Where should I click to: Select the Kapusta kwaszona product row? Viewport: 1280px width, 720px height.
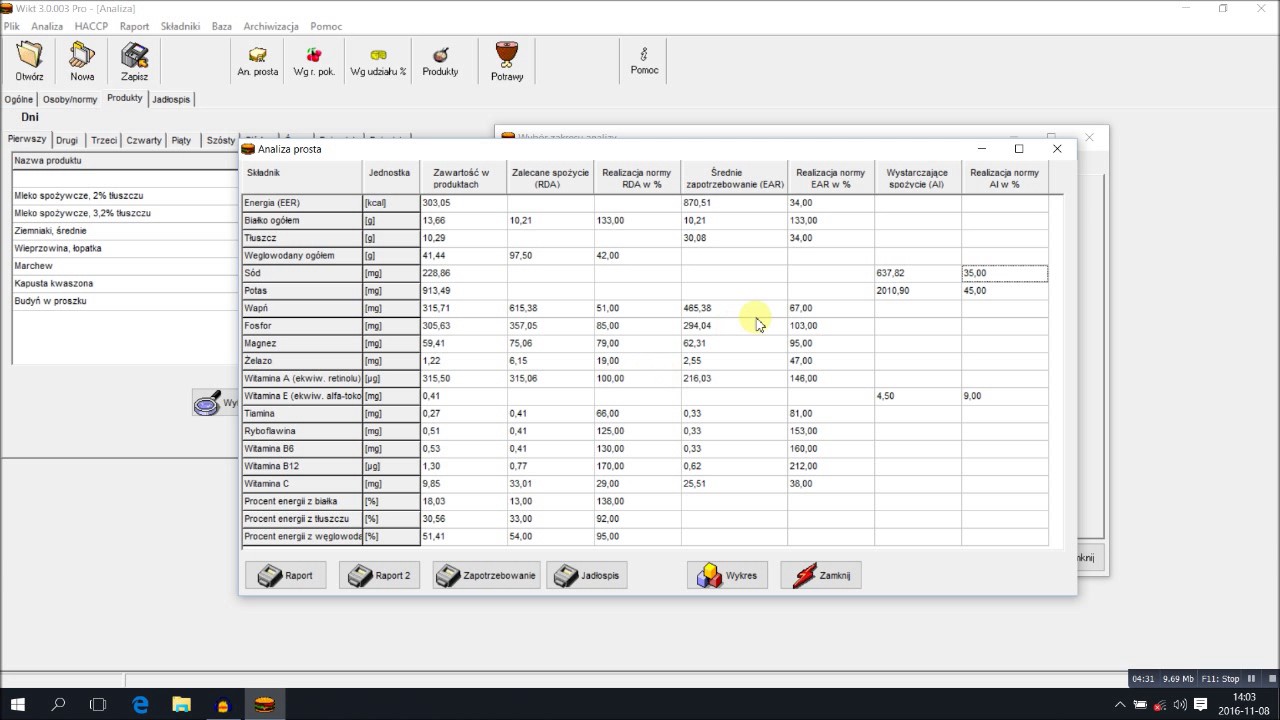(125, 284)
